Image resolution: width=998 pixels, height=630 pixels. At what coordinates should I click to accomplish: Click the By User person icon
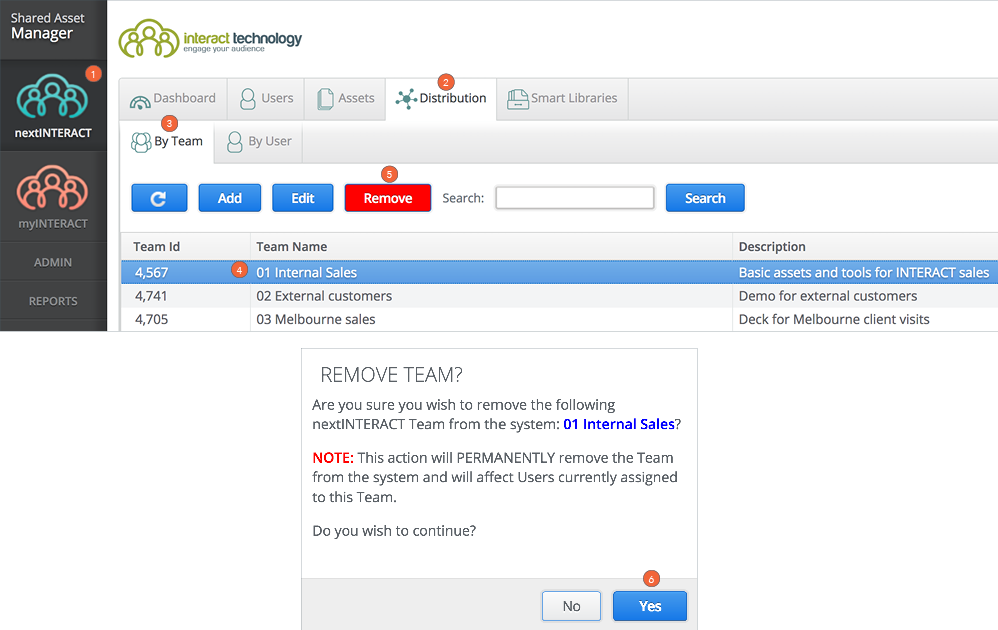pos(235,142)
